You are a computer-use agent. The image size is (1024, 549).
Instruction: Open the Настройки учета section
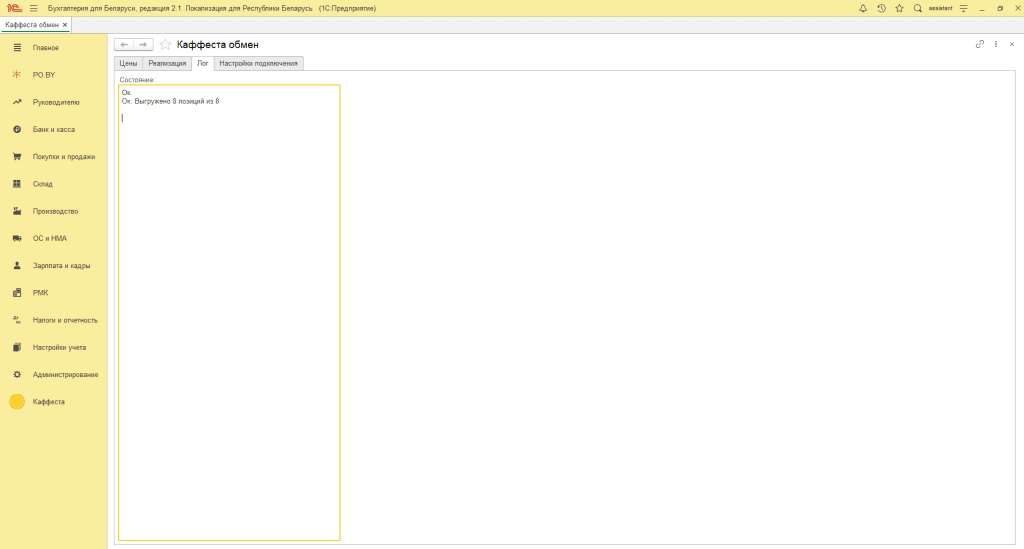point(59,347)
